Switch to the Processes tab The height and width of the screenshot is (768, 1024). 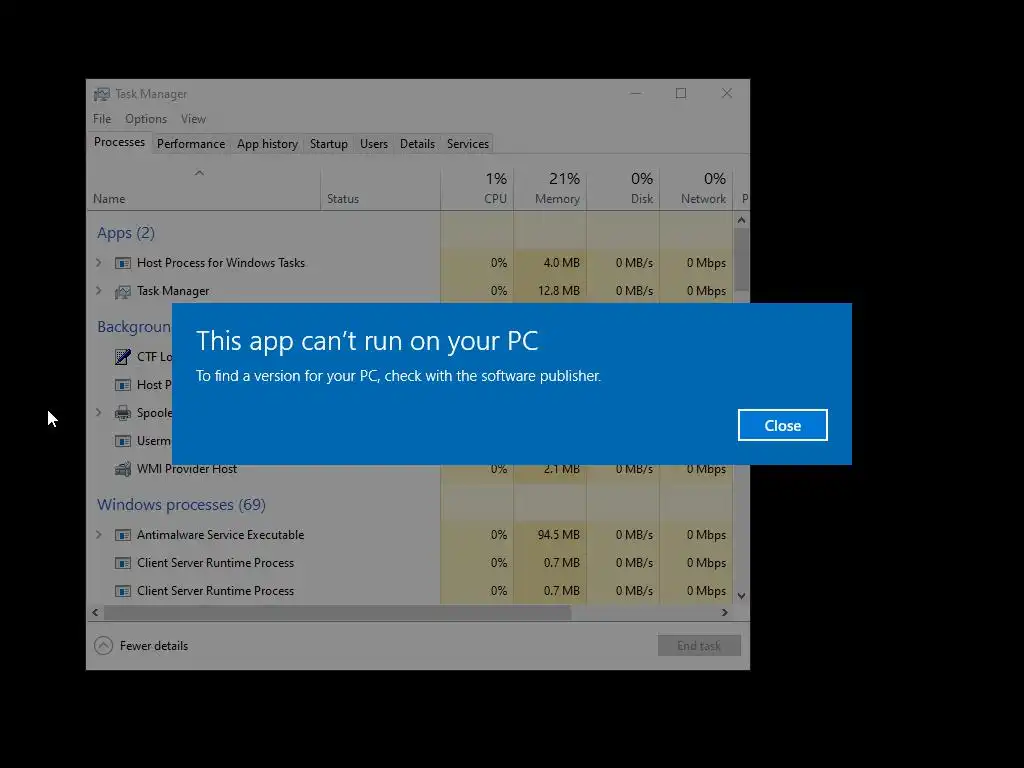click(120, 142)
